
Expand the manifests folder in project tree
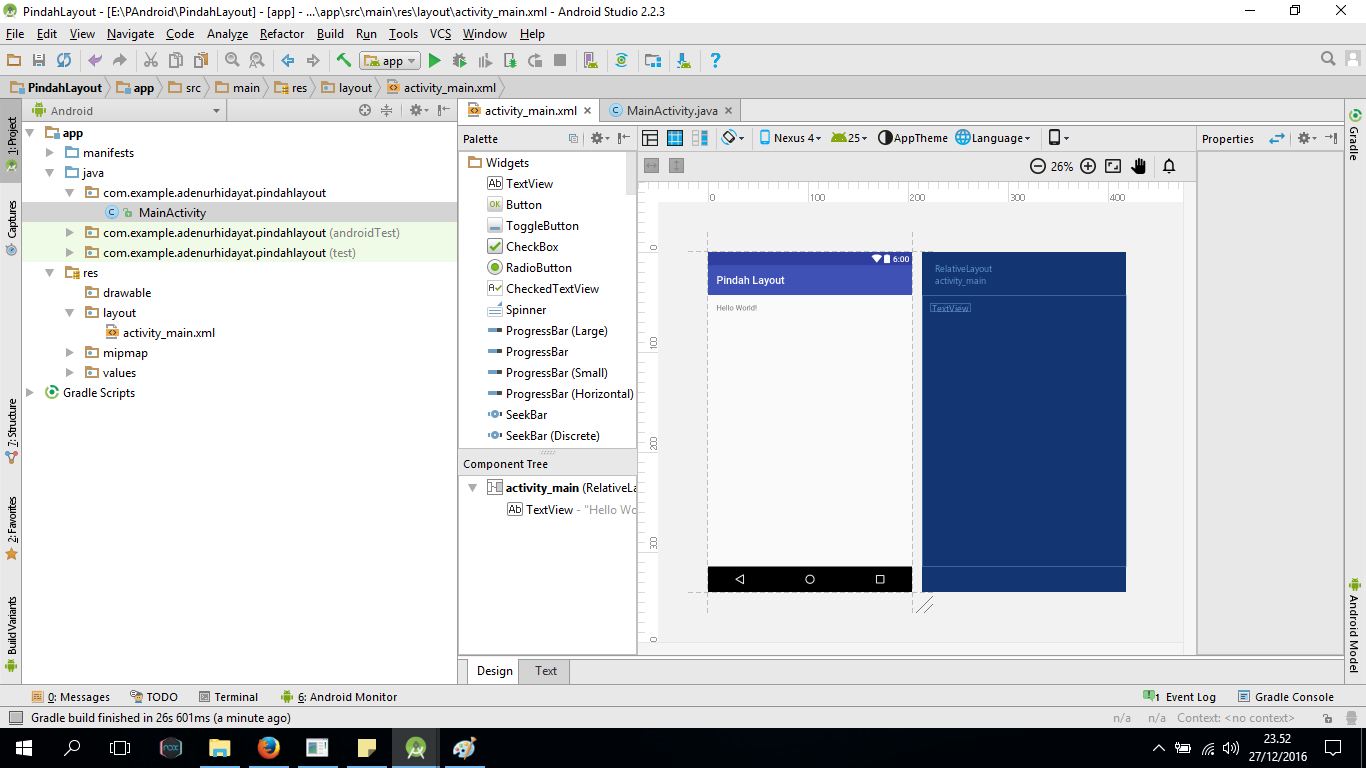click(51, 153)
